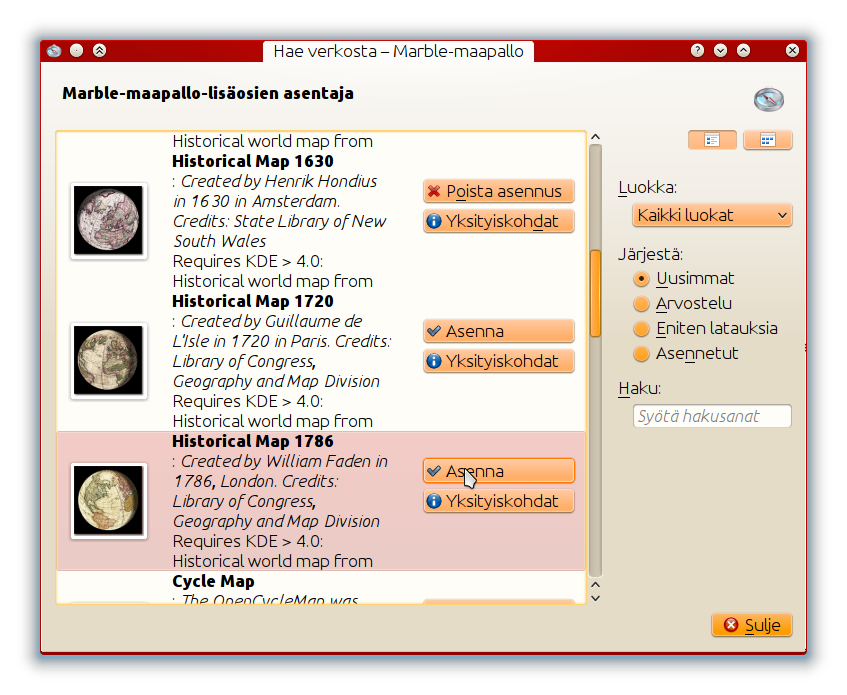Image resolution: width=847 pixels, height=695 pixels.
Task: Click the Historical Map 1786 title
Action: pos(253,441)
